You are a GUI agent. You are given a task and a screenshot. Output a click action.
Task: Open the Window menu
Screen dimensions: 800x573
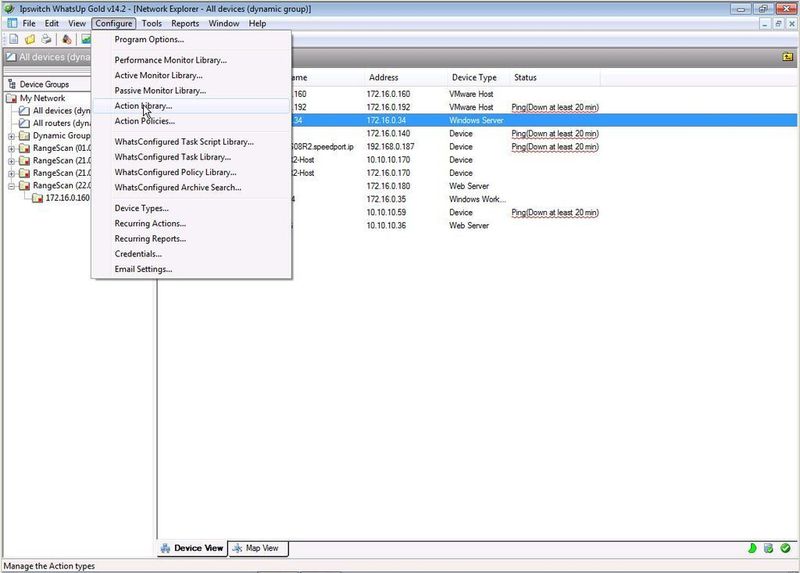[x=223, y=23]
